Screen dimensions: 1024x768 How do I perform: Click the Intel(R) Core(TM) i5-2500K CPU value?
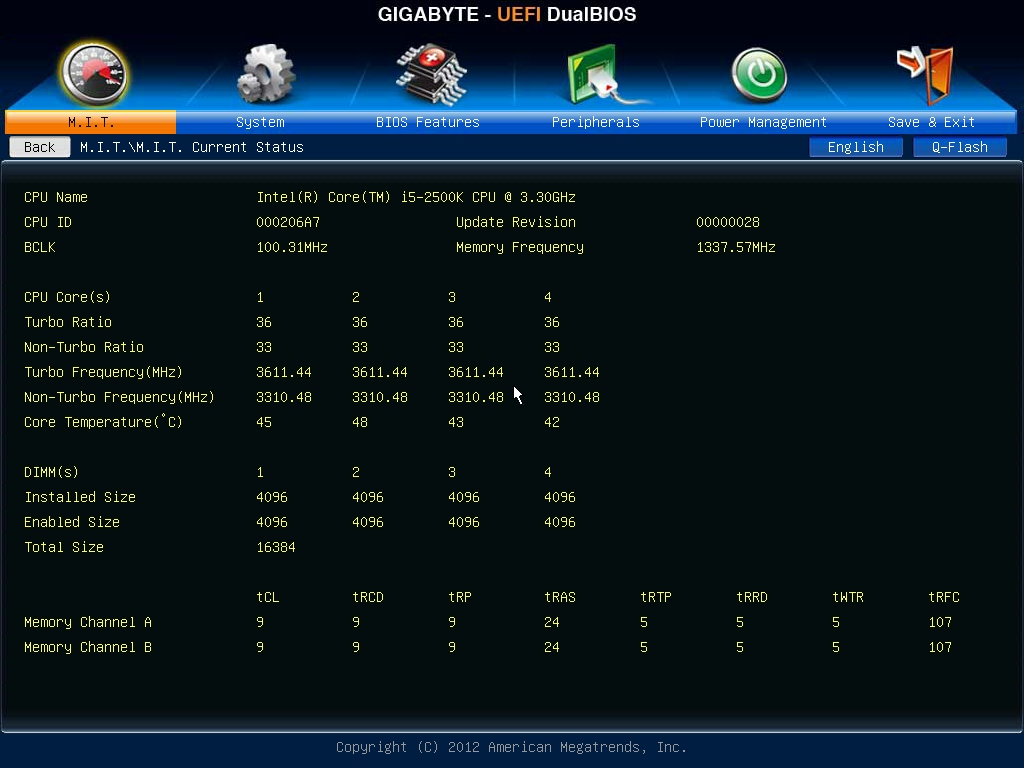click(416, 197)
